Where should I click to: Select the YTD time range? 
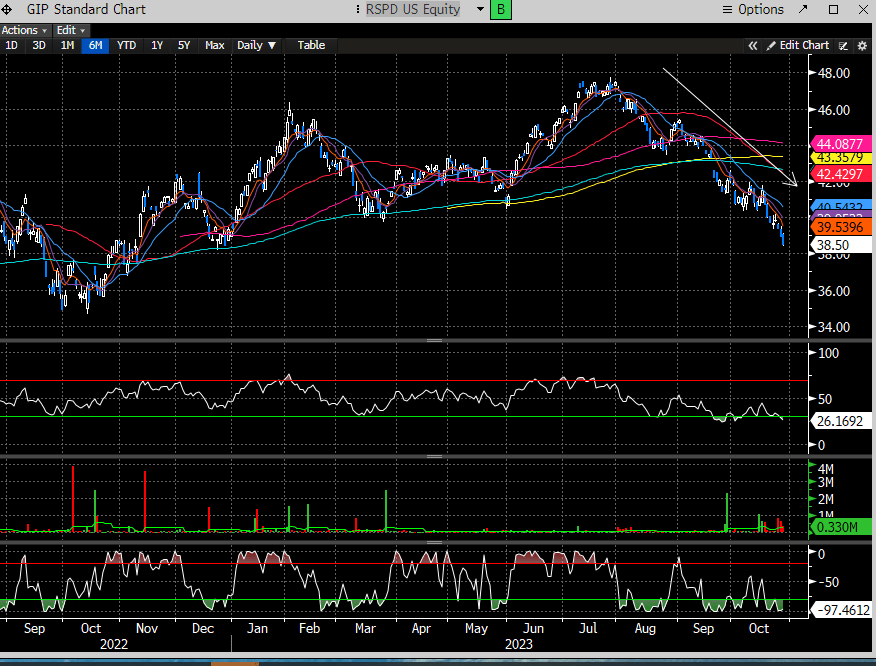tap(126, 45)
